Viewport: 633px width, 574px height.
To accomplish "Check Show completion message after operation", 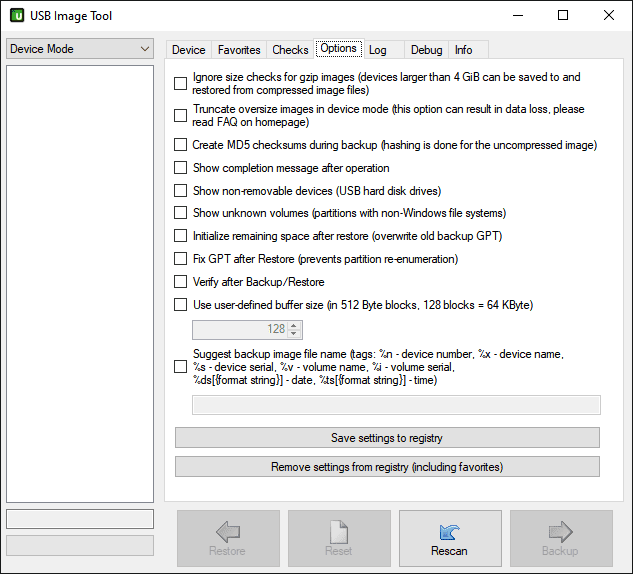I will pos(180,168).
